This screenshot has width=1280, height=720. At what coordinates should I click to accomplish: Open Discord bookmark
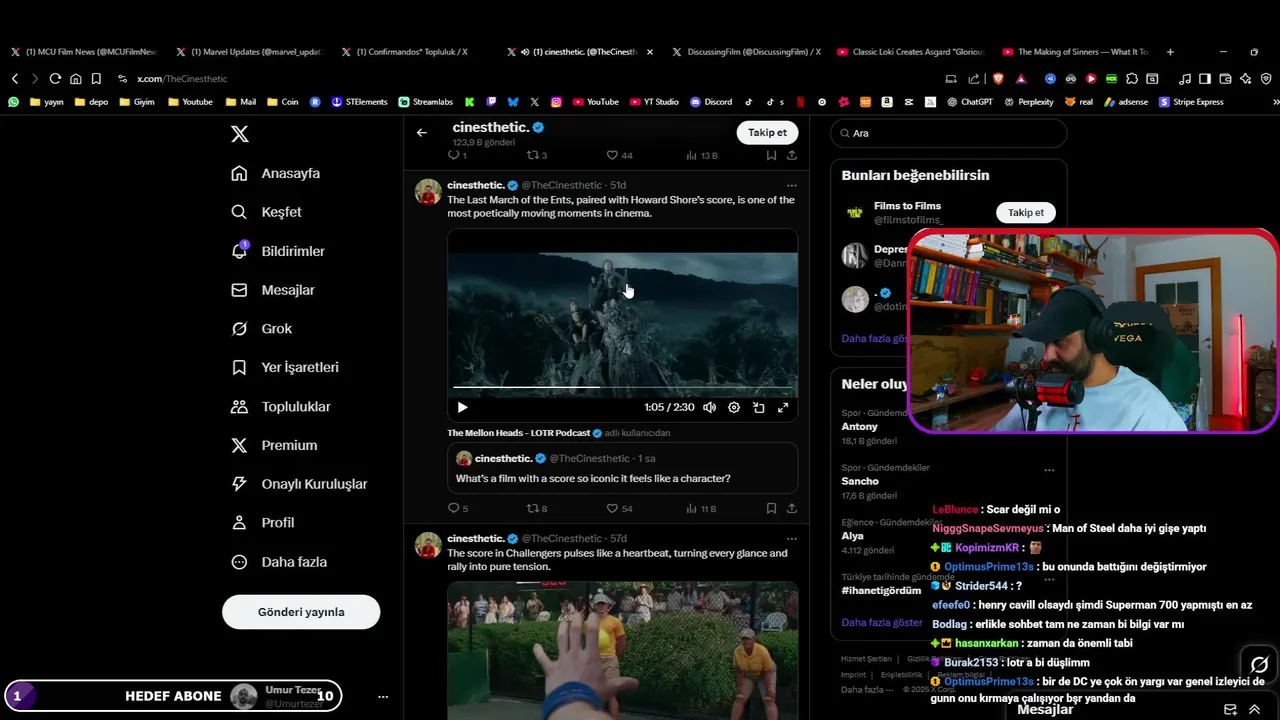point(711,102)
